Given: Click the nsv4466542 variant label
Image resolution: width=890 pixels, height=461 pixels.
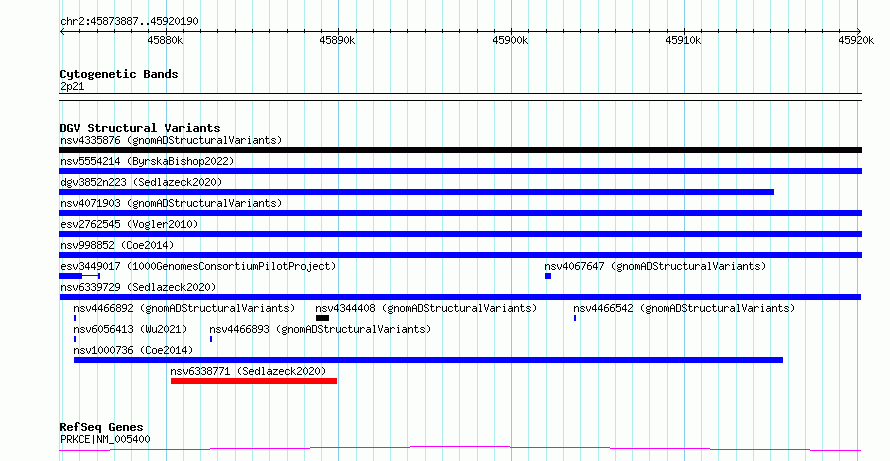Looking at the screenshot, I should point(684,308).
